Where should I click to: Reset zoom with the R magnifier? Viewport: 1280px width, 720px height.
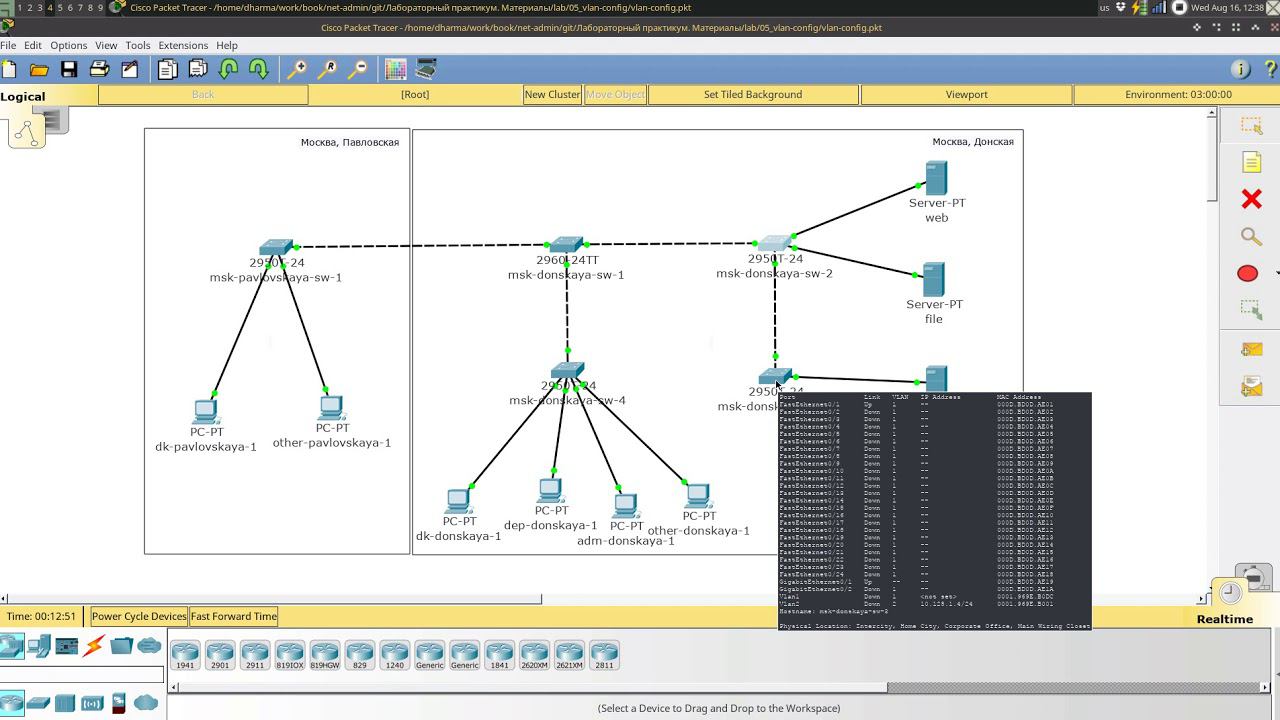coord(327,69)
